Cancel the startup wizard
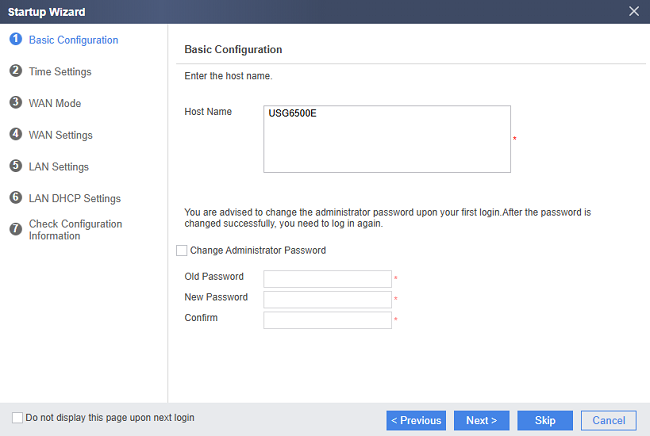This screenshot has height=436, width=650. (609, 421)
